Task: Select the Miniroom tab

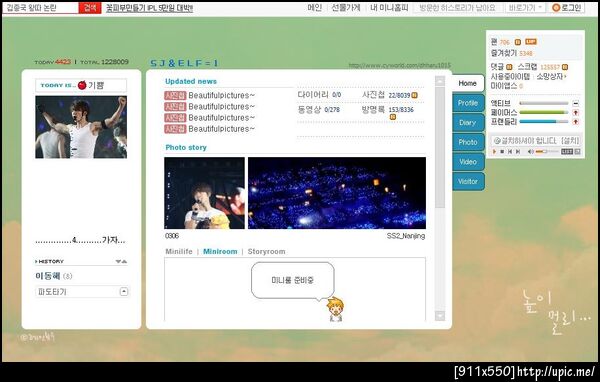Action: pyautogui.click(x=220, y=251)
